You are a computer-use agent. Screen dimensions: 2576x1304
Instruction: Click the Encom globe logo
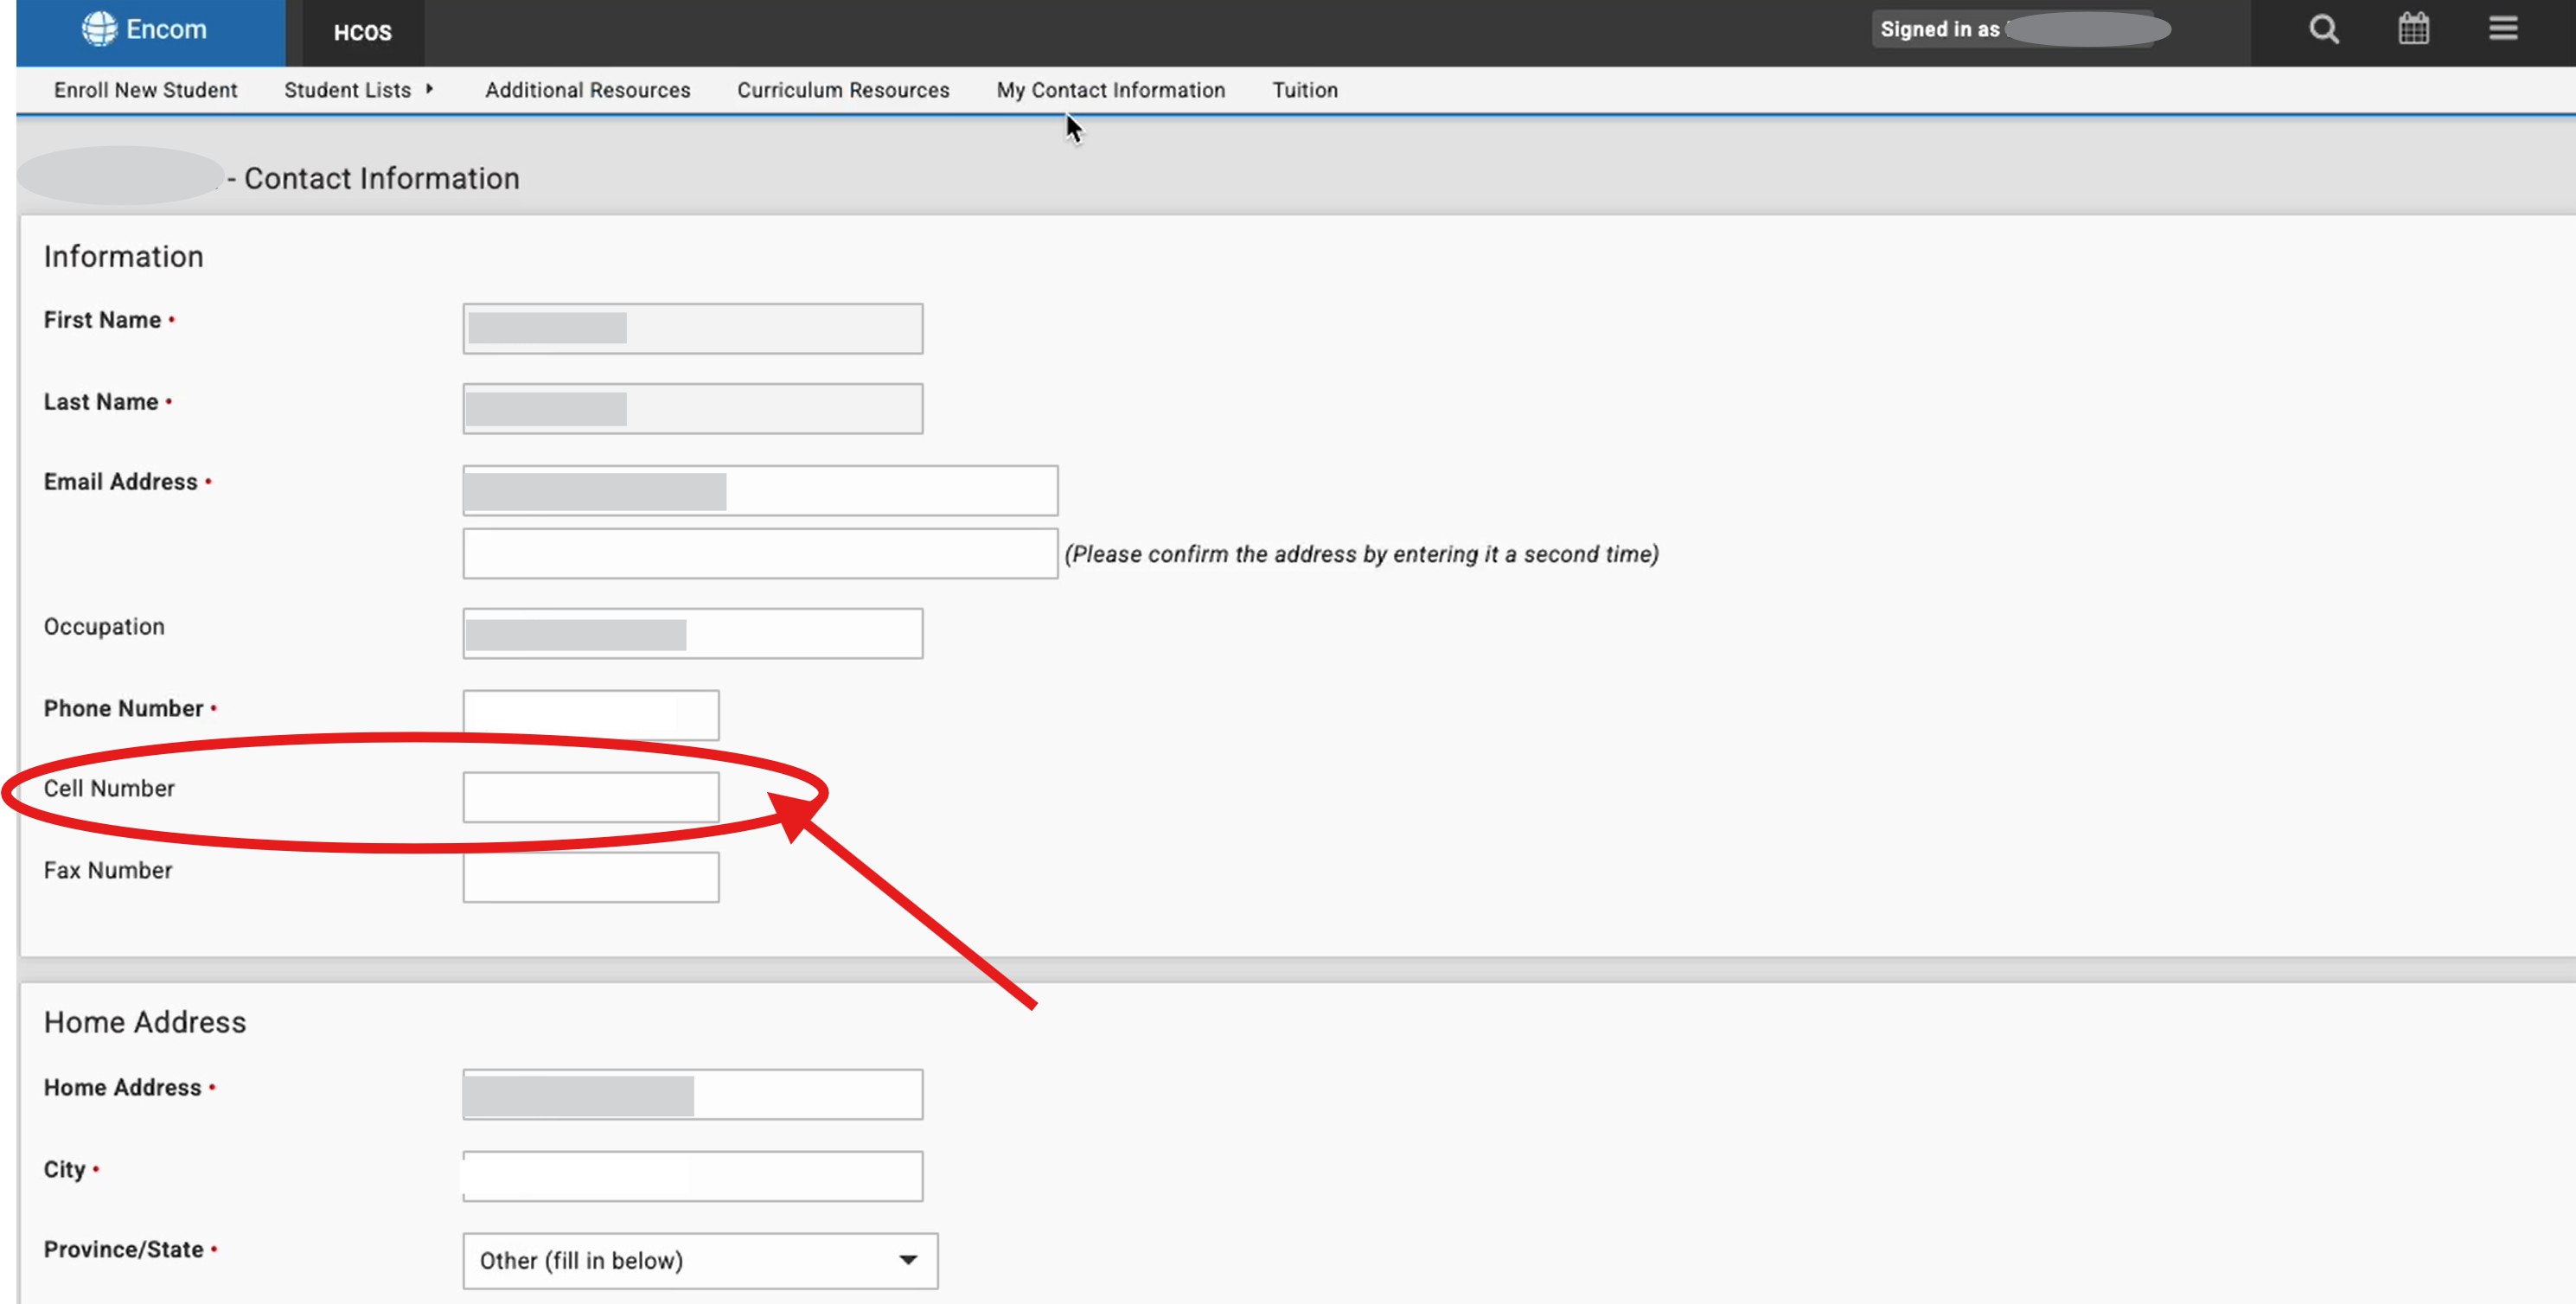(99, 29)
